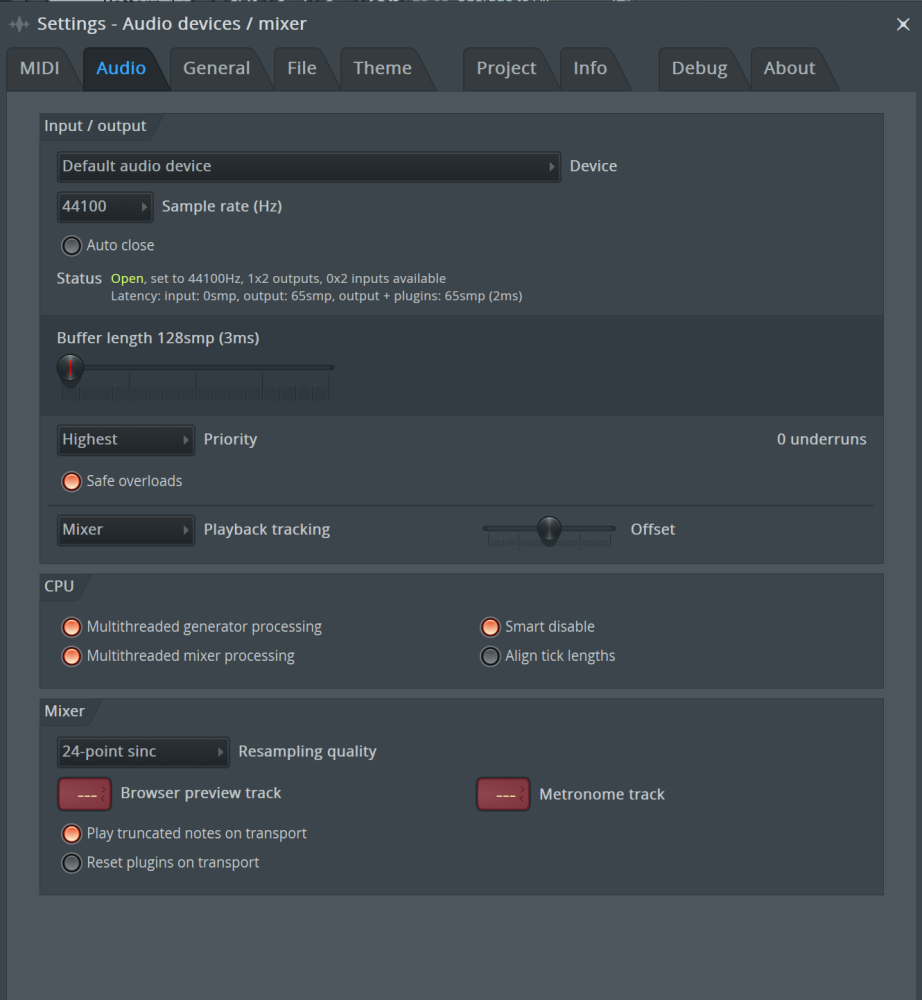Click the Status label
922x1000 pixels.
(79, 279)
